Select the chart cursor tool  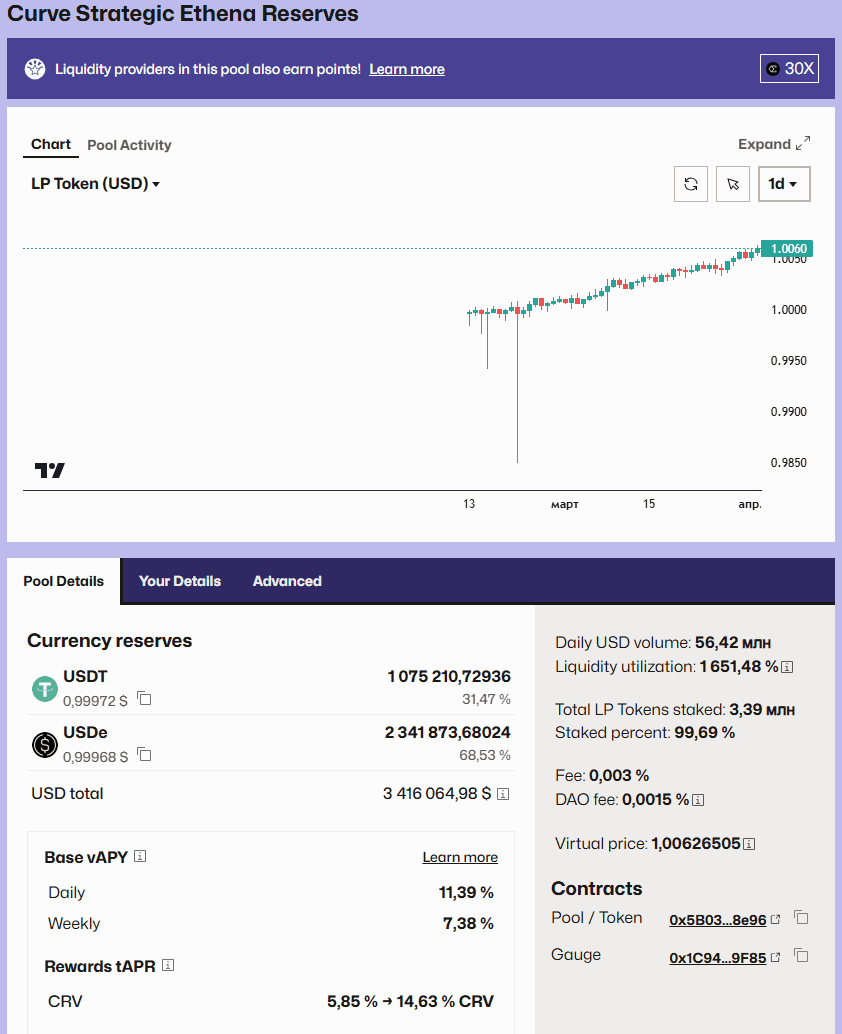click(733, 184)
